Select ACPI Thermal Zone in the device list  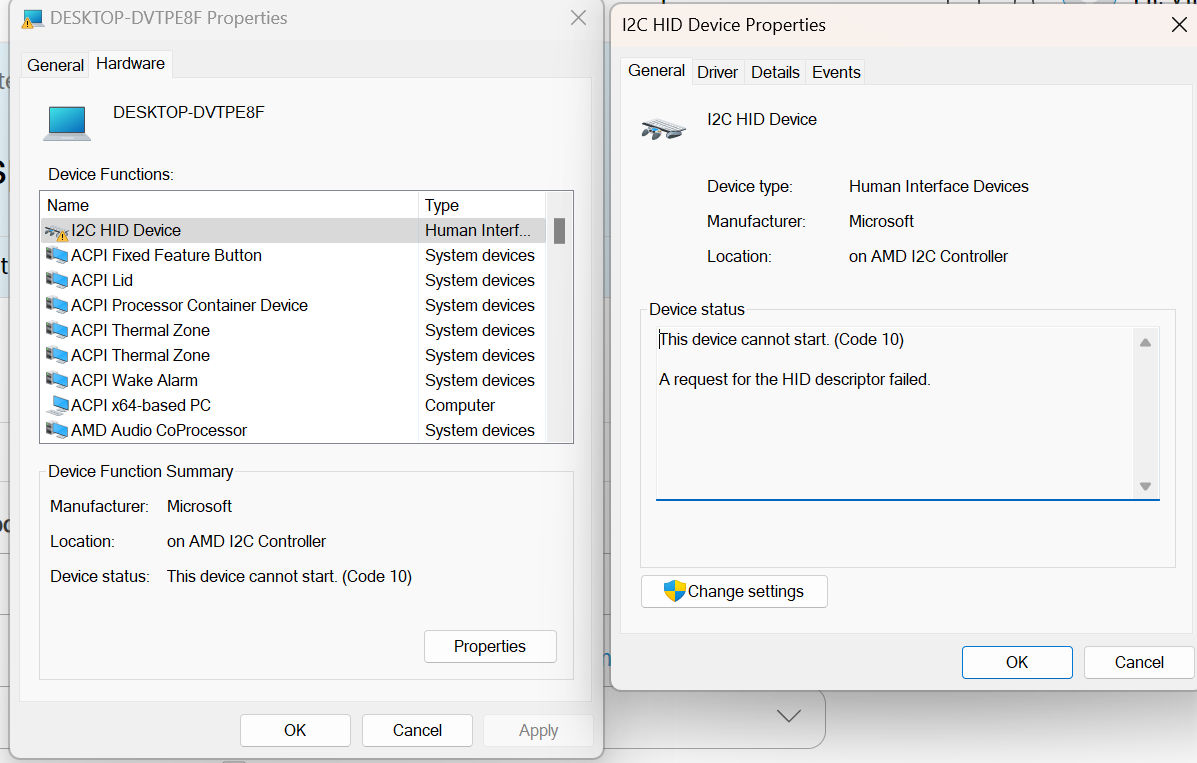140,330
